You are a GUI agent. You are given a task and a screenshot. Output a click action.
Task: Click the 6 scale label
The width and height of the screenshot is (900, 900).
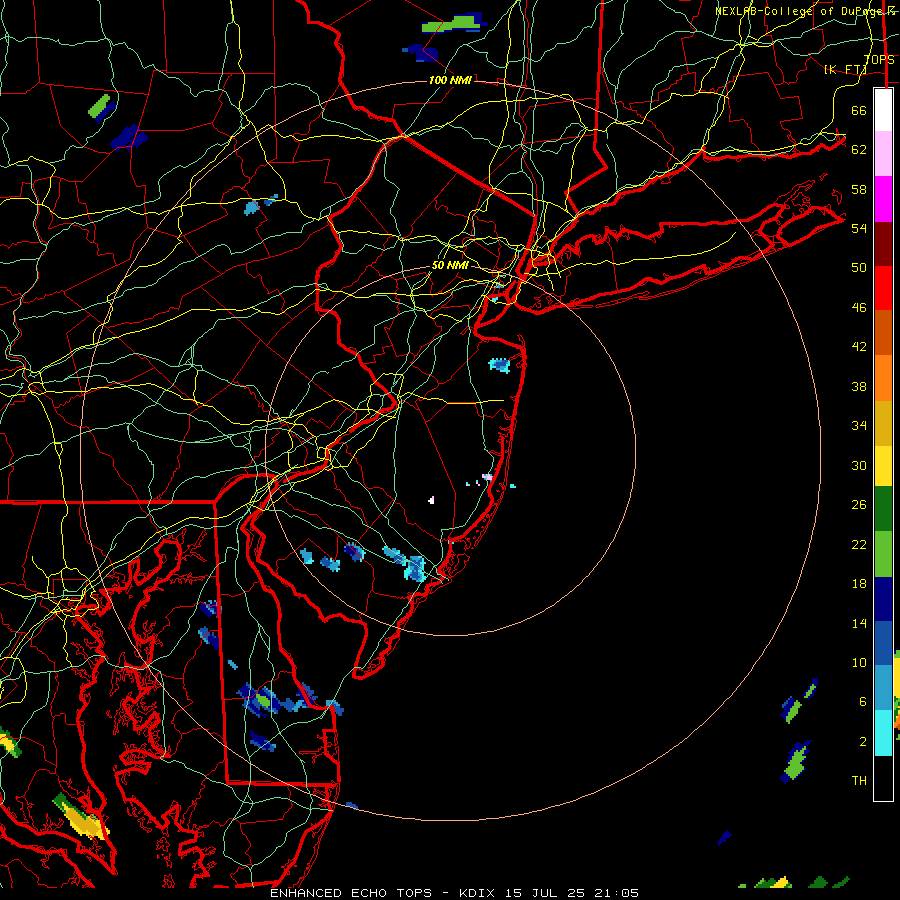coord(862,702)
